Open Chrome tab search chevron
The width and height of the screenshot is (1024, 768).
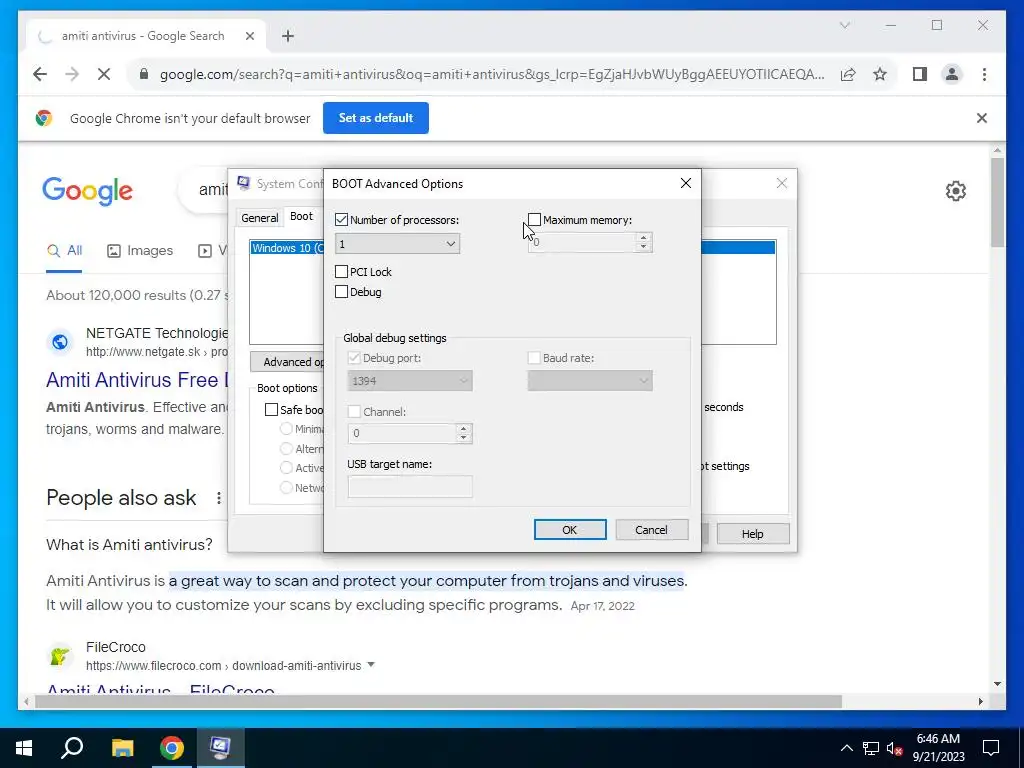(844, 25)
